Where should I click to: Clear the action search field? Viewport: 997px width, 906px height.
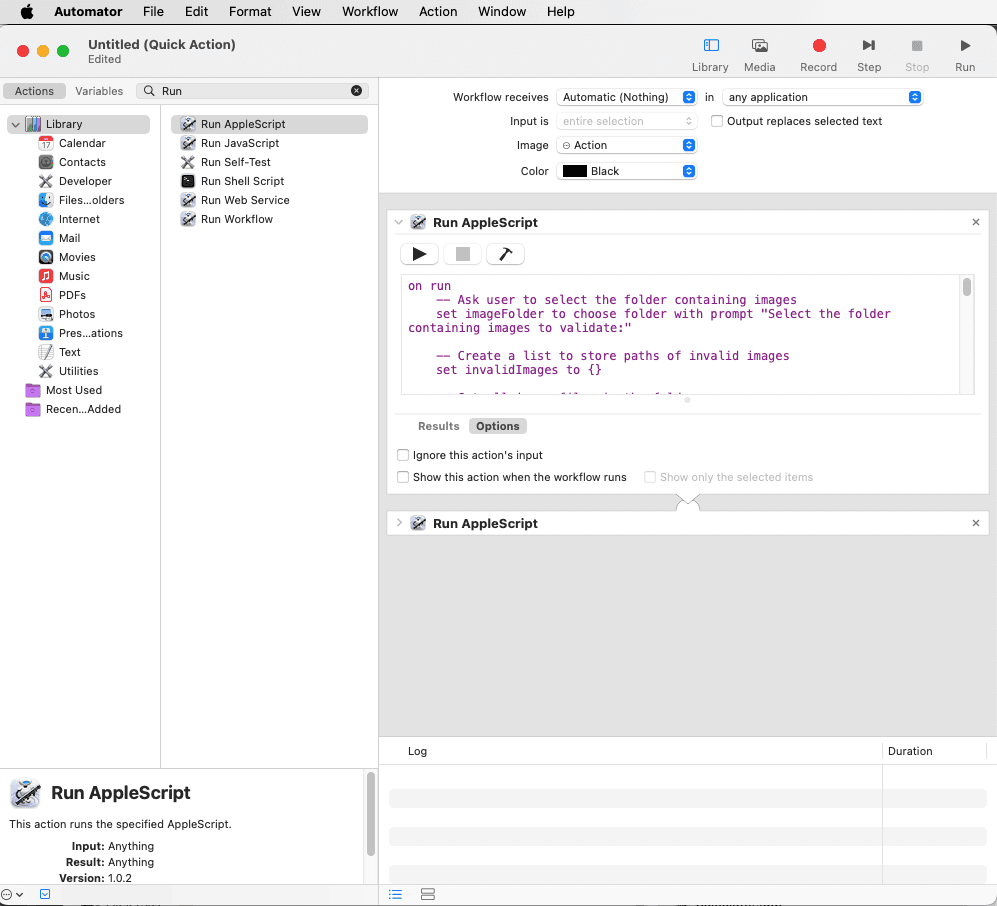[357, 91]
